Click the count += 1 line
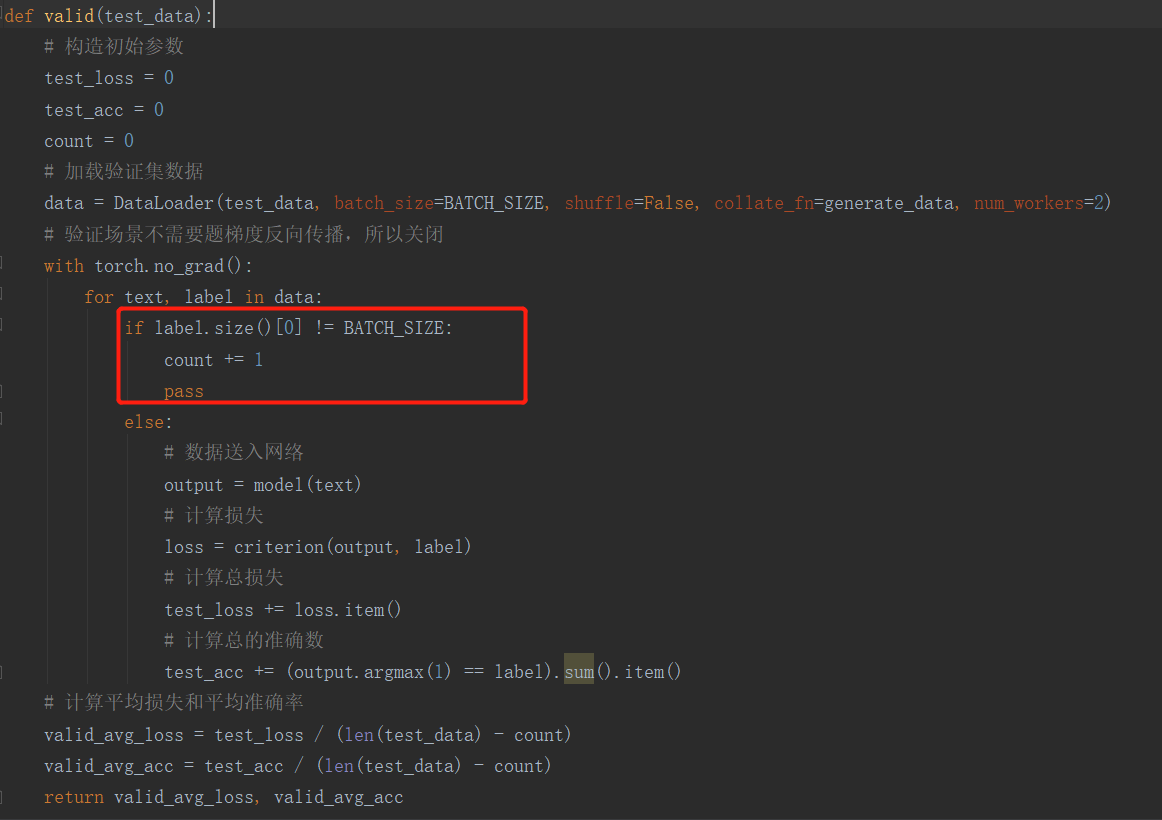The height and width of the screenshot is (820, 1162). coord(213,359)
